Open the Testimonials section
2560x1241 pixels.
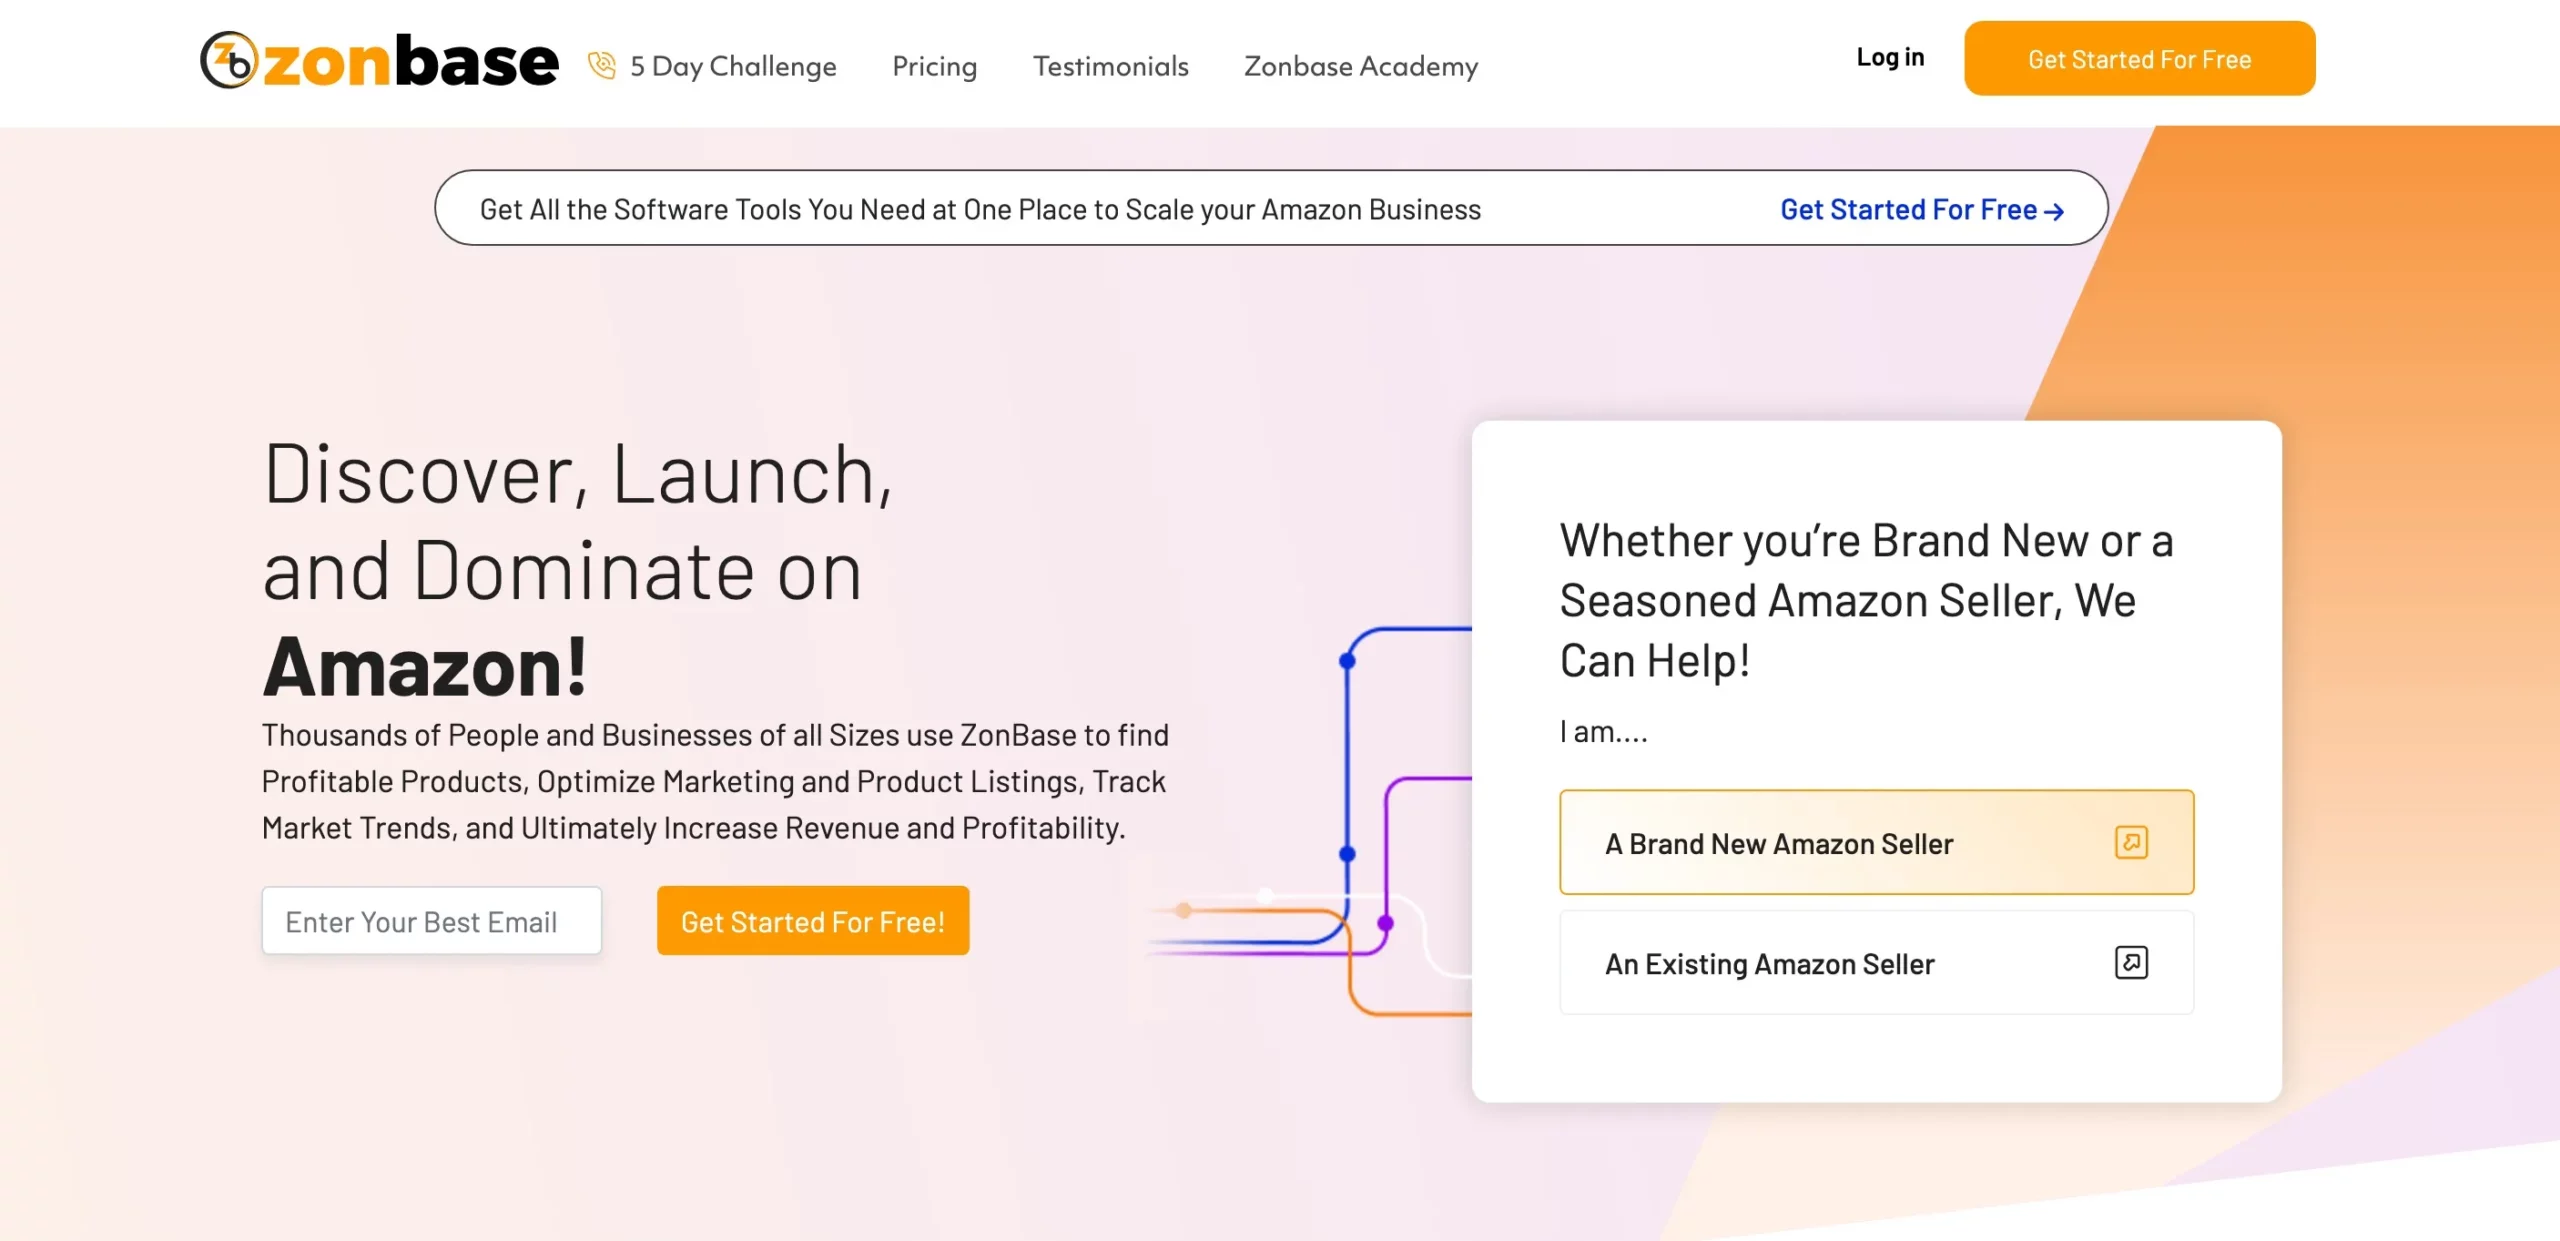point(1110,66)
